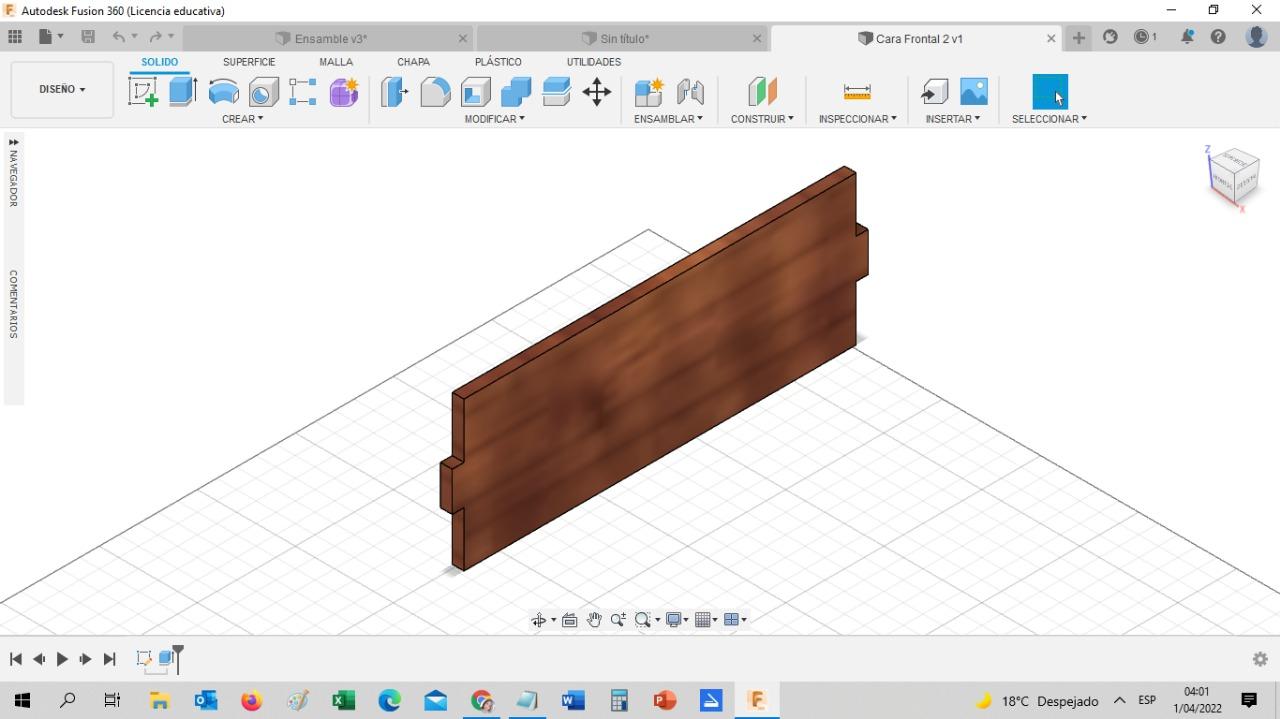The height and width of the screenshot is (719, 1280).
Task: Click the ViewCube orientation cube
Action: click(x=1234, y=175)
